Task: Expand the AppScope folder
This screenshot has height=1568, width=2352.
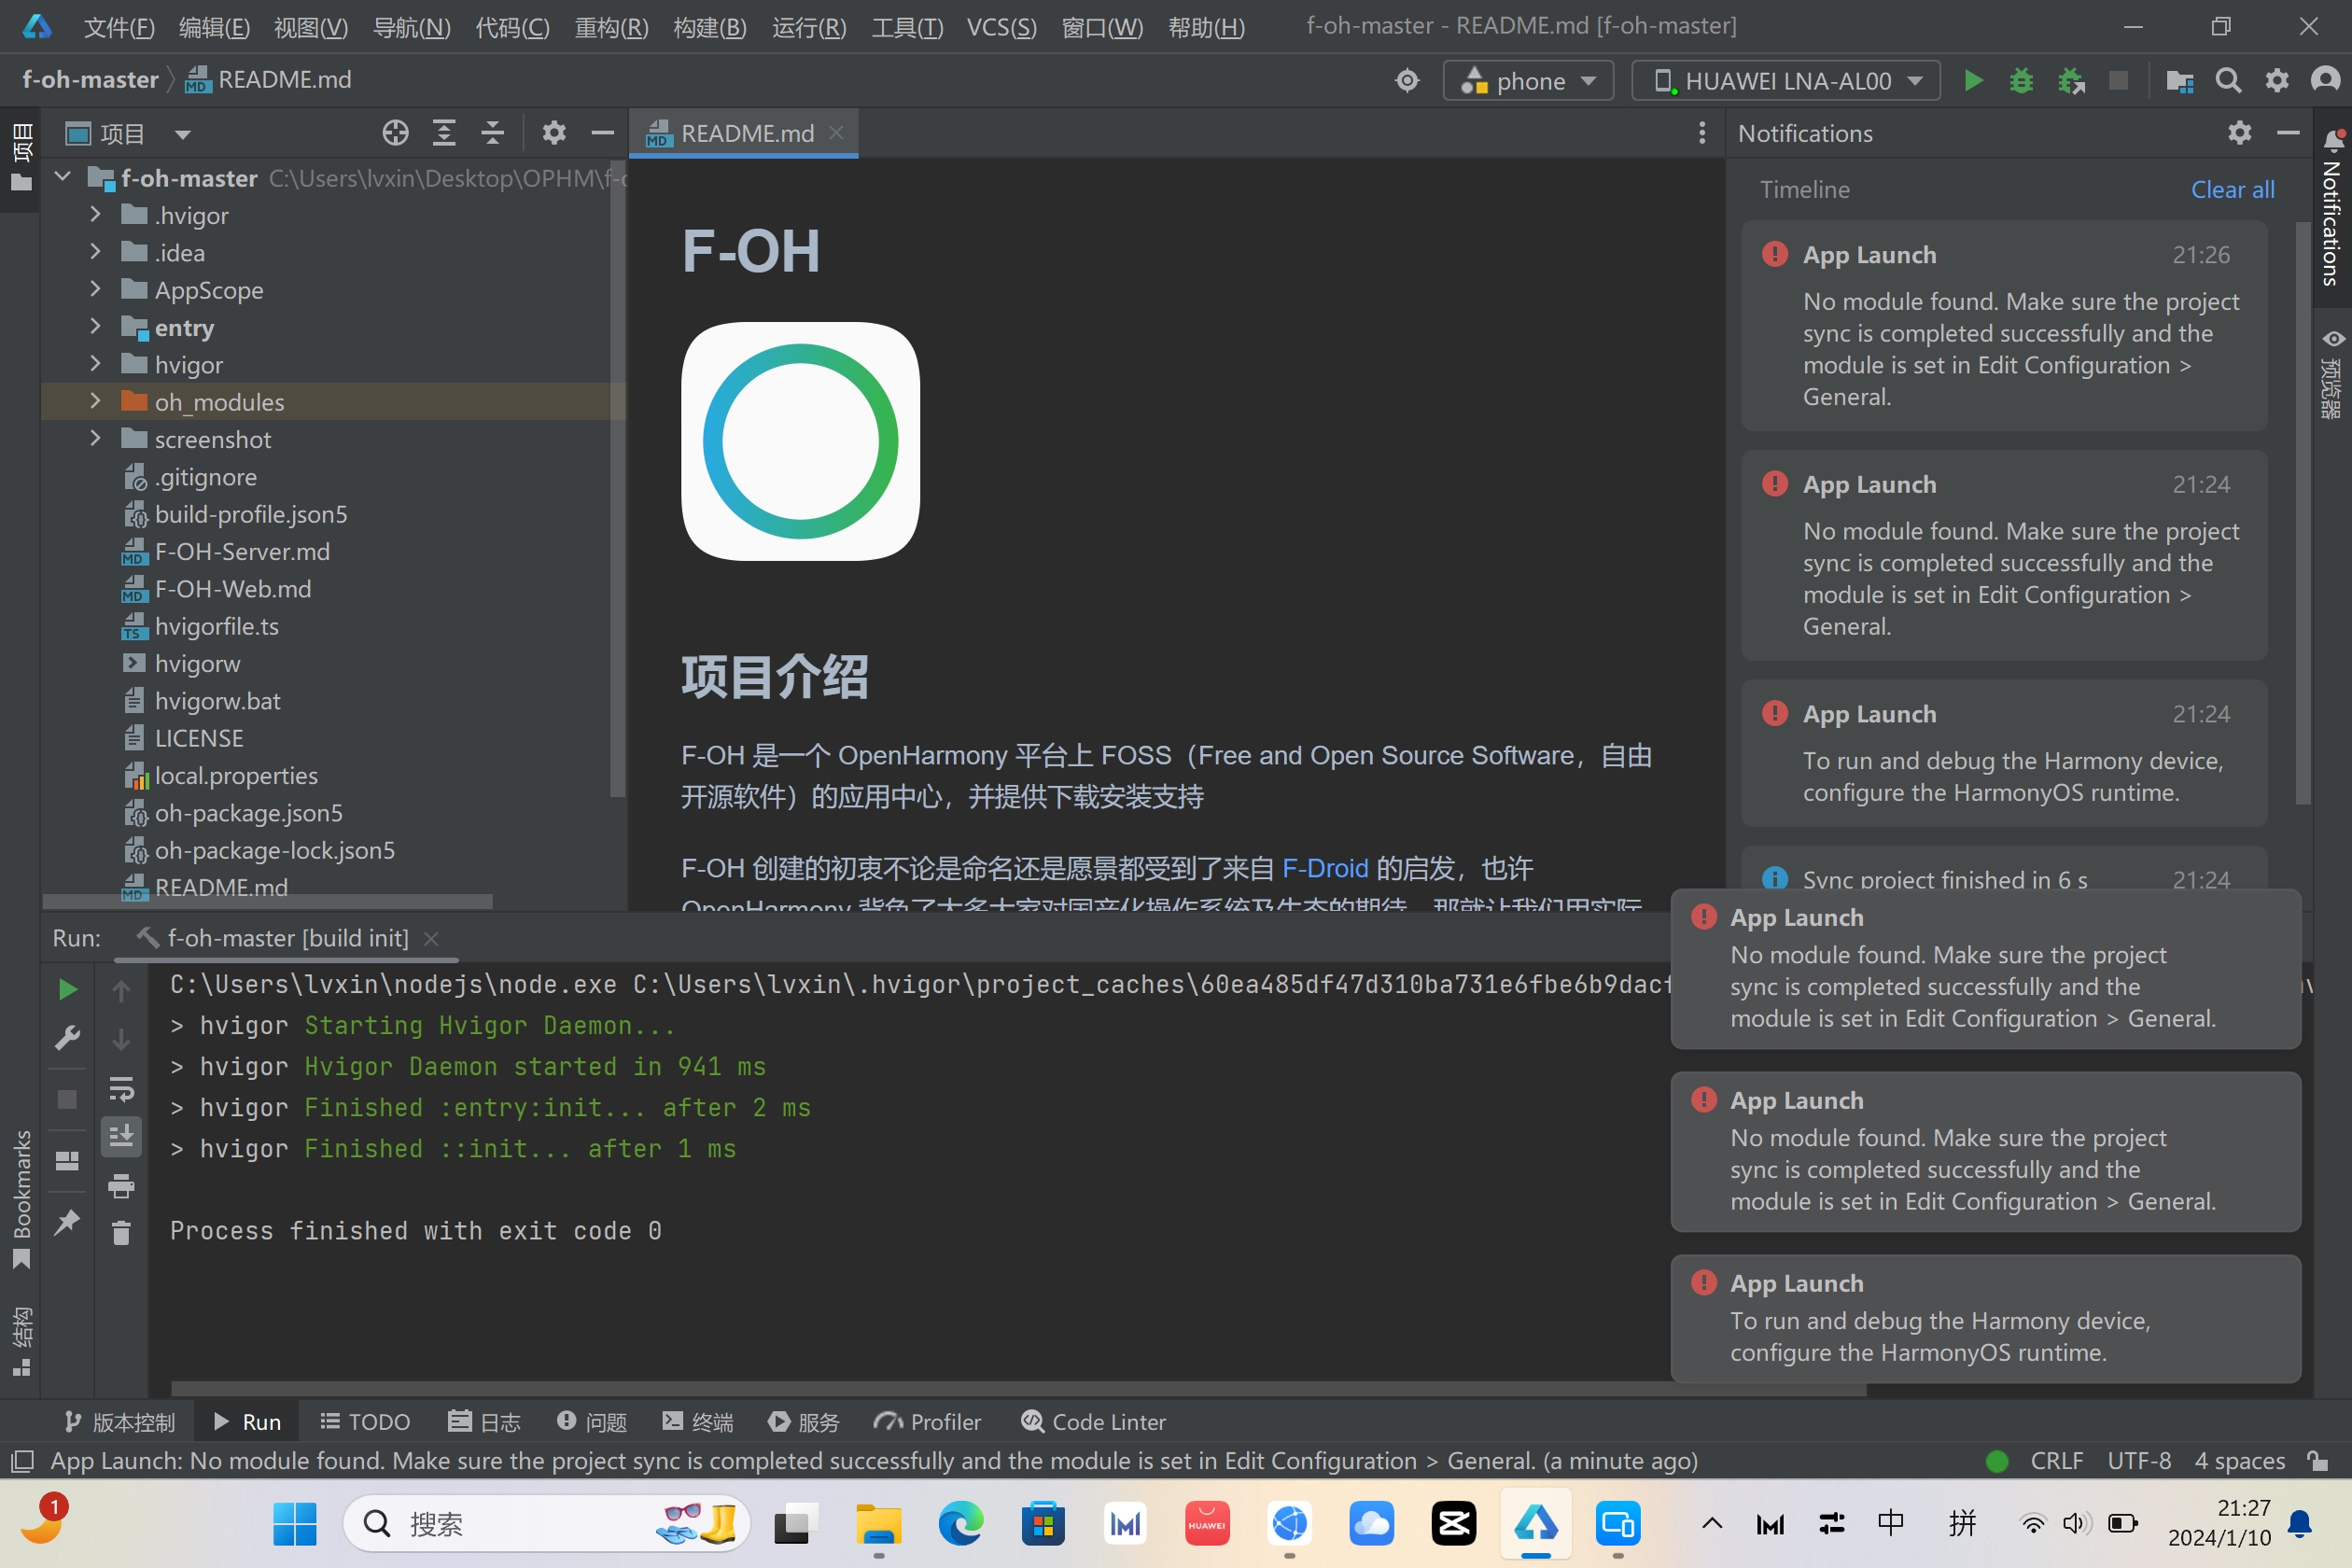Action: tap(95, 289)
